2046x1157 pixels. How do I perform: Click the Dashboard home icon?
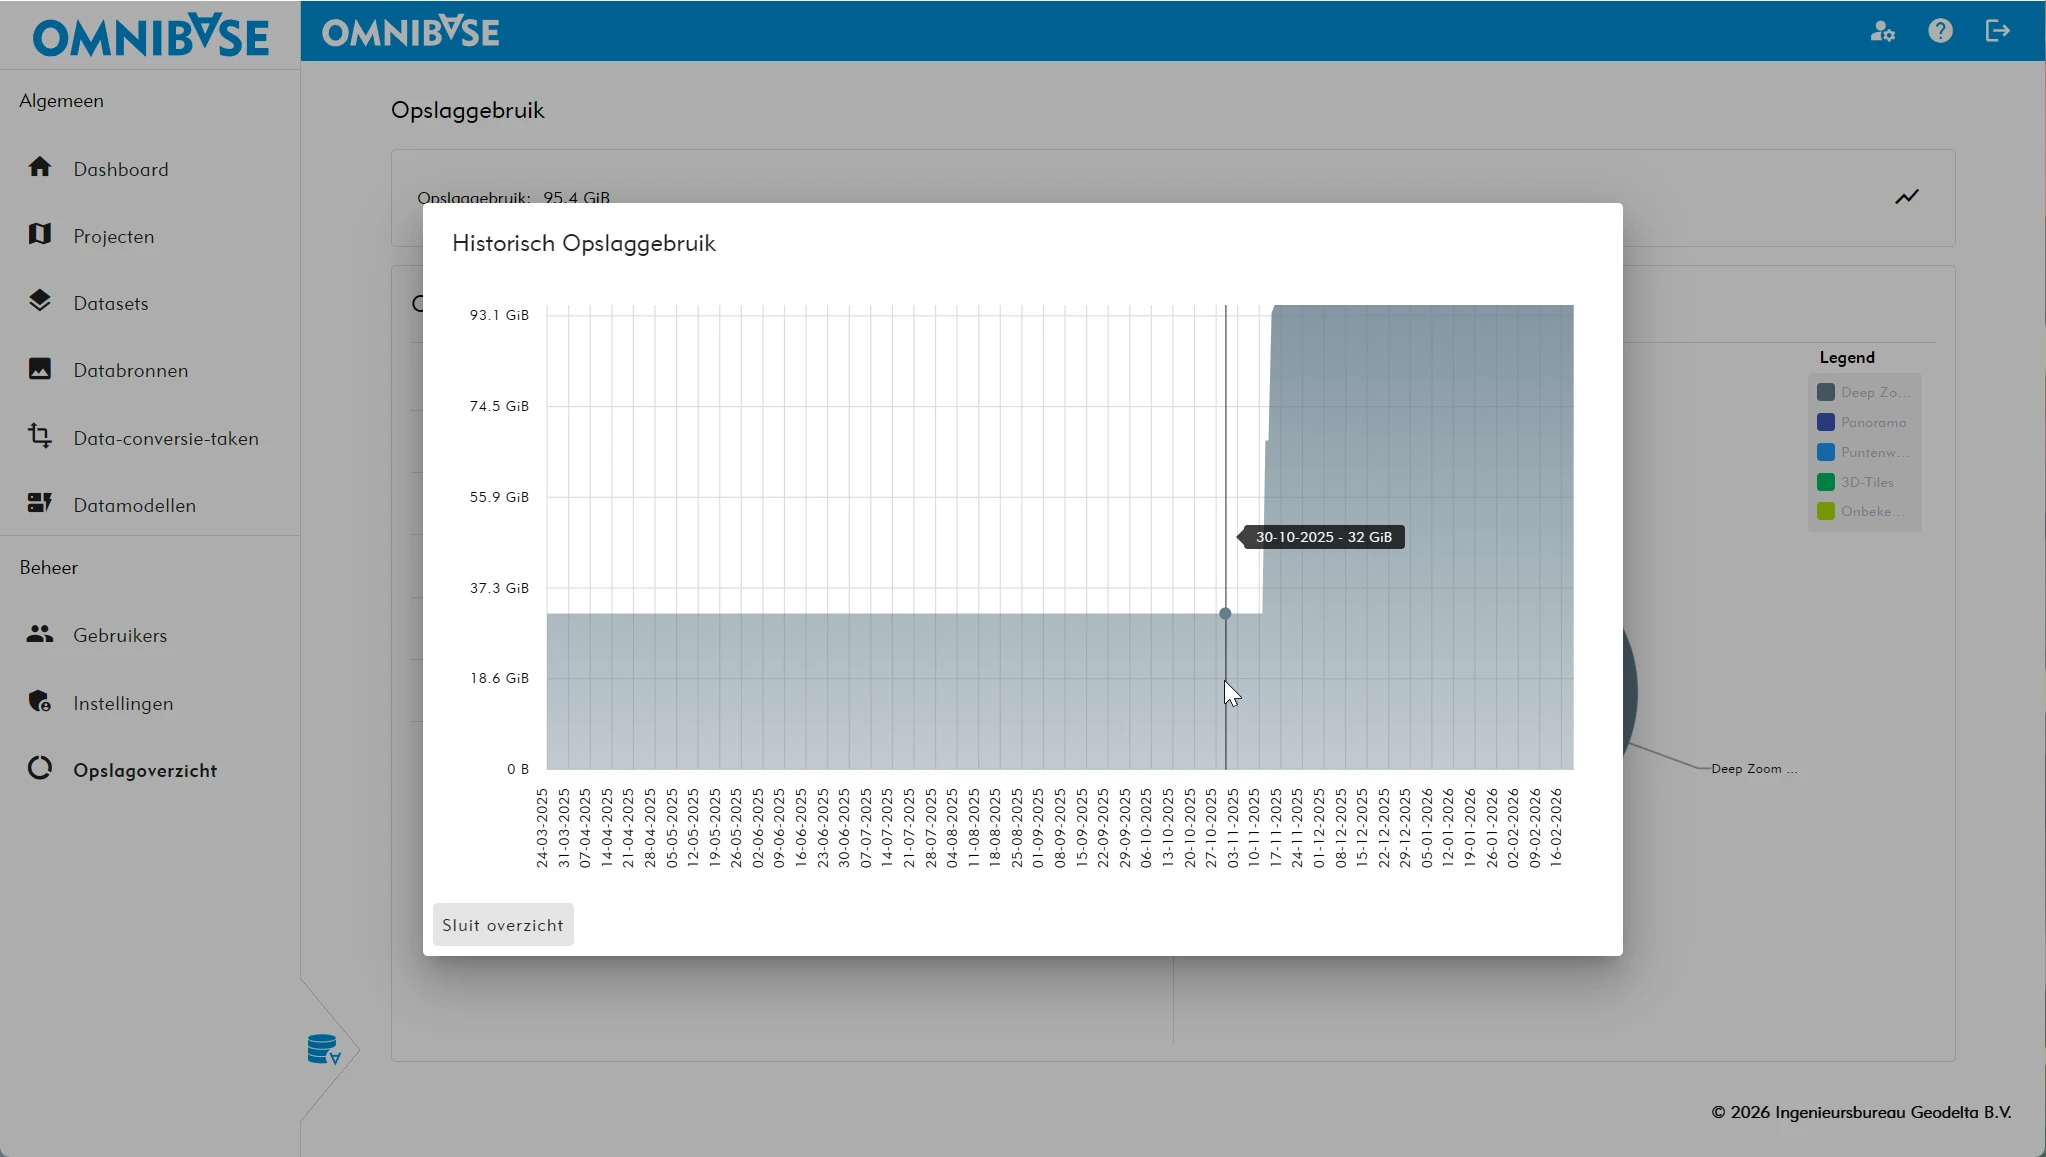(40, 167)
